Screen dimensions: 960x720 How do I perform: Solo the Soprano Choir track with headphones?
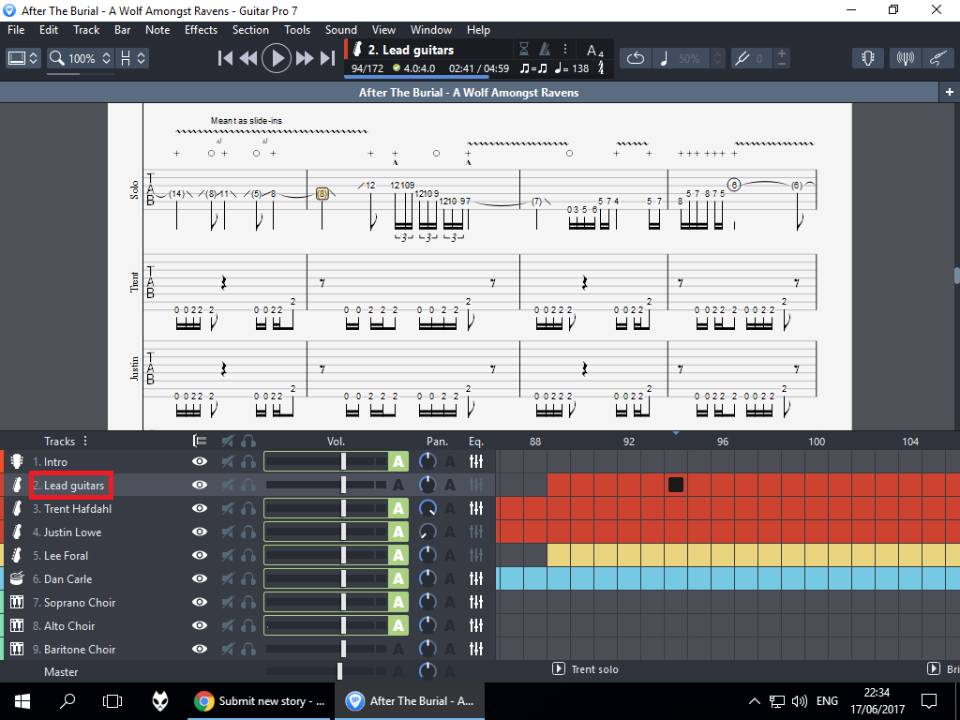tap(248, 602)
